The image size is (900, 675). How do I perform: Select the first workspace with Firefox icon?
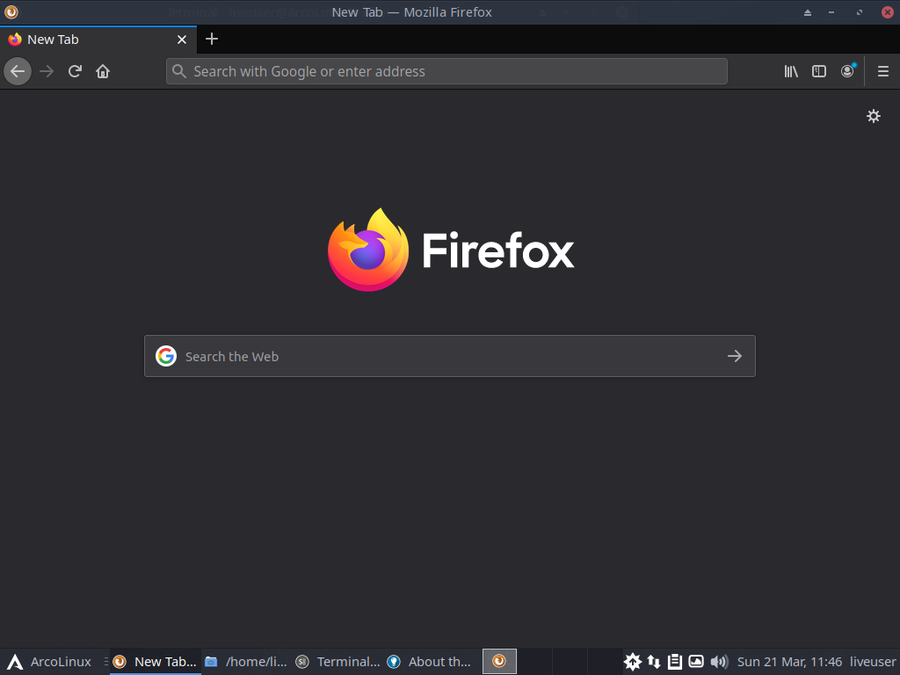(x=499, y=661)
